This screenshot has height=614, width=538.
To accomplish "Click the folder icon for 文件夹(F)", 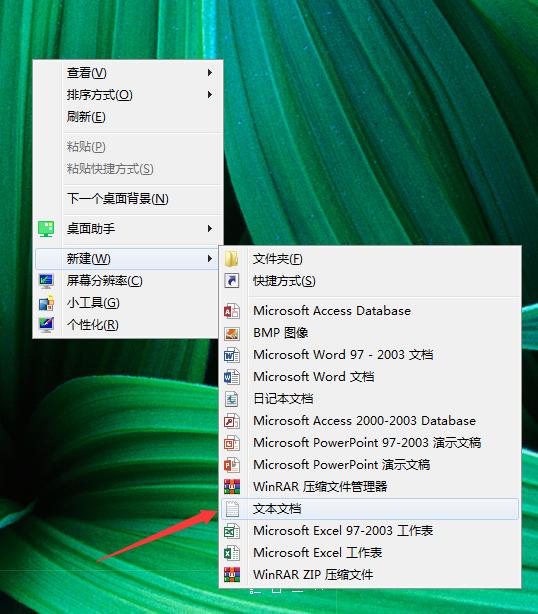I will 231,259.
